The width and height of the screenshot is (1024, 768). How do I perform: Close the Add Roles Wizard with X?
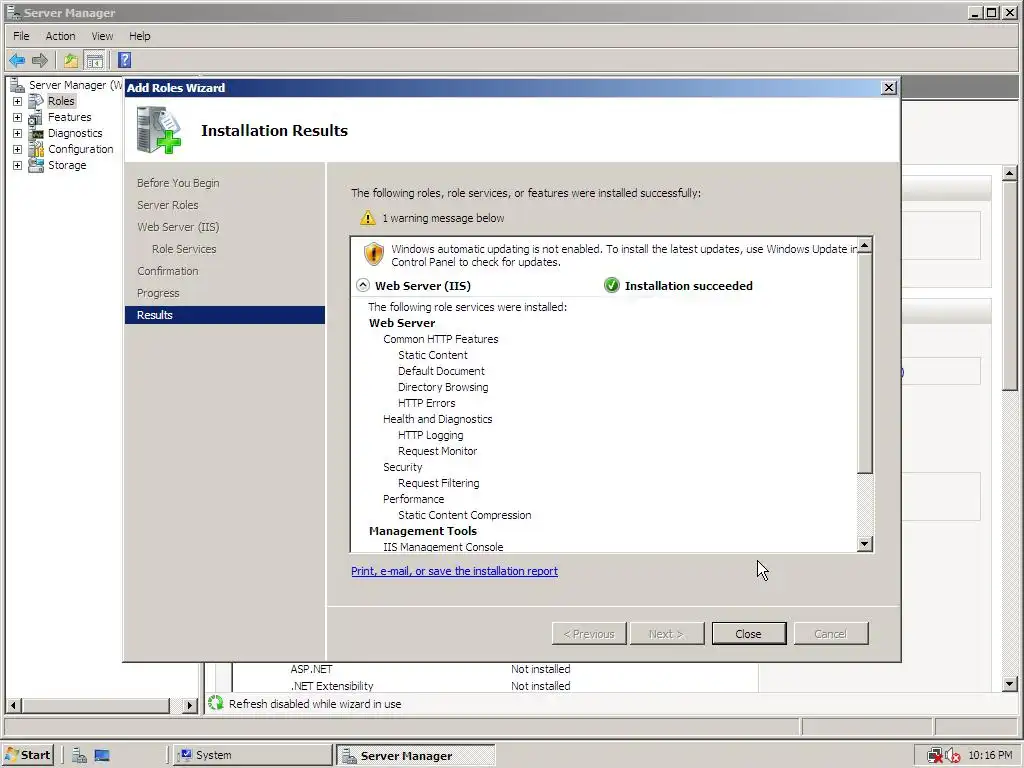tap(889, 88)
